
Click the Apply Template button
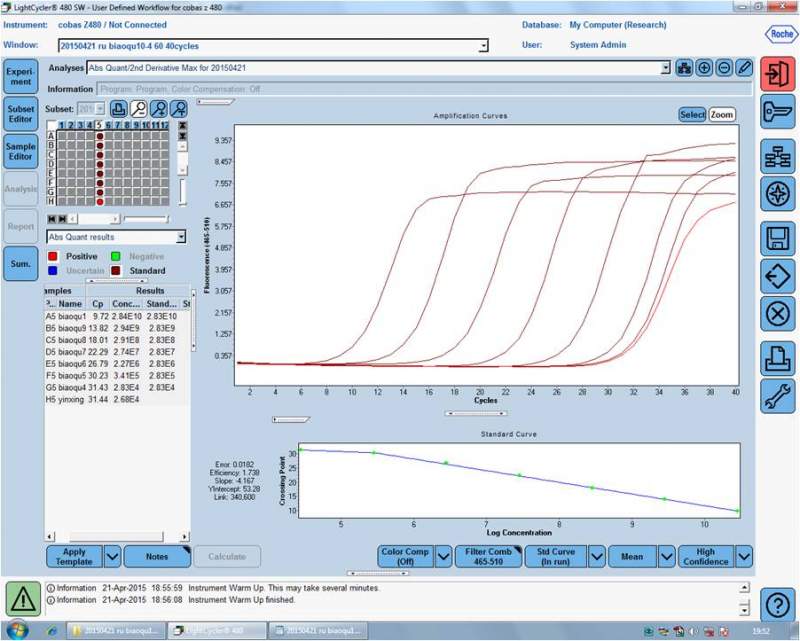click(74, 556)
